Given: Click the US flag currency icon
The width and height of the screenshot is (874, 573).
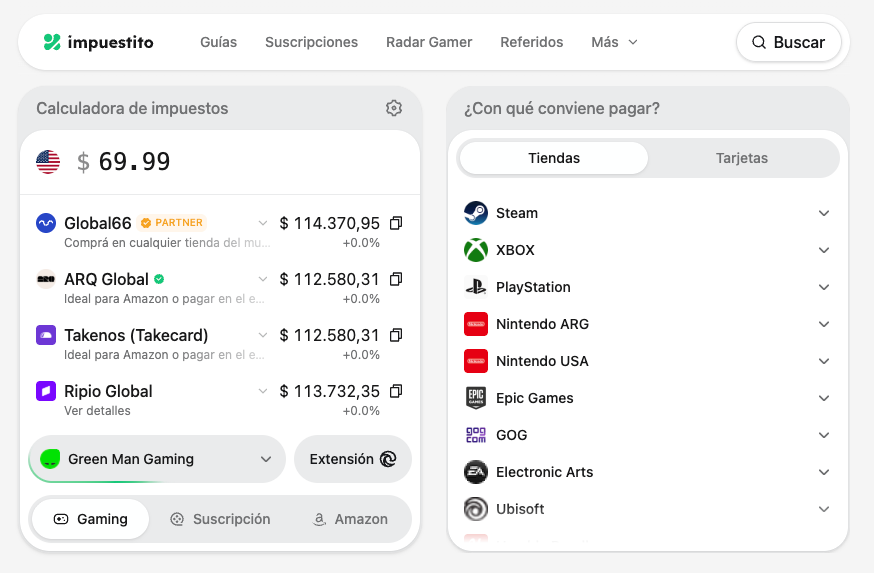Looking at the screenshot, I should [48, 162].
